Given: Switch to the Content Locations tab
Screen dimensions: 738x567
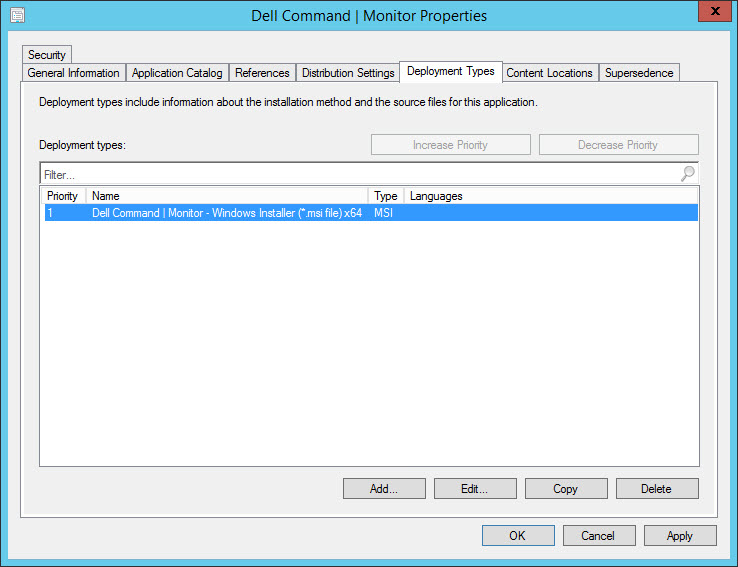Looking at the screenshot, I should (549, 73).
